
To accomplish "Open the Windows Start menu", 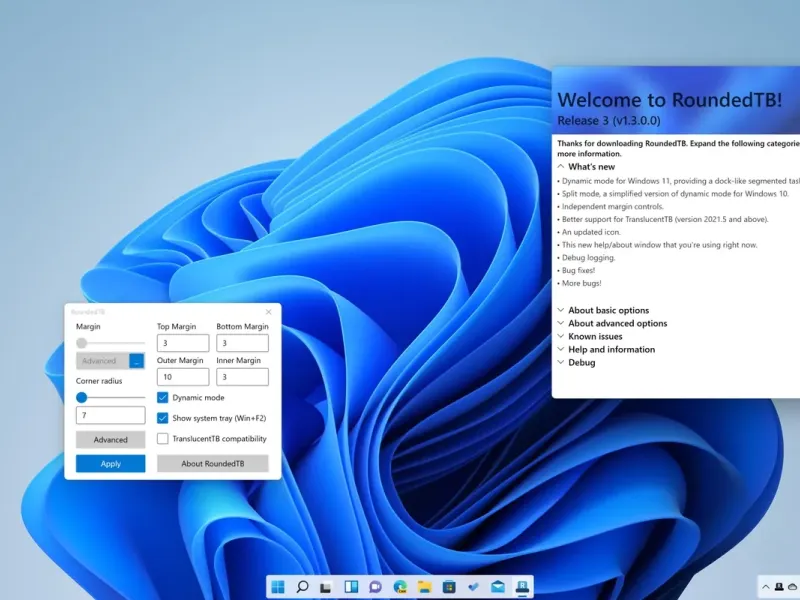I will click(278, 587).
